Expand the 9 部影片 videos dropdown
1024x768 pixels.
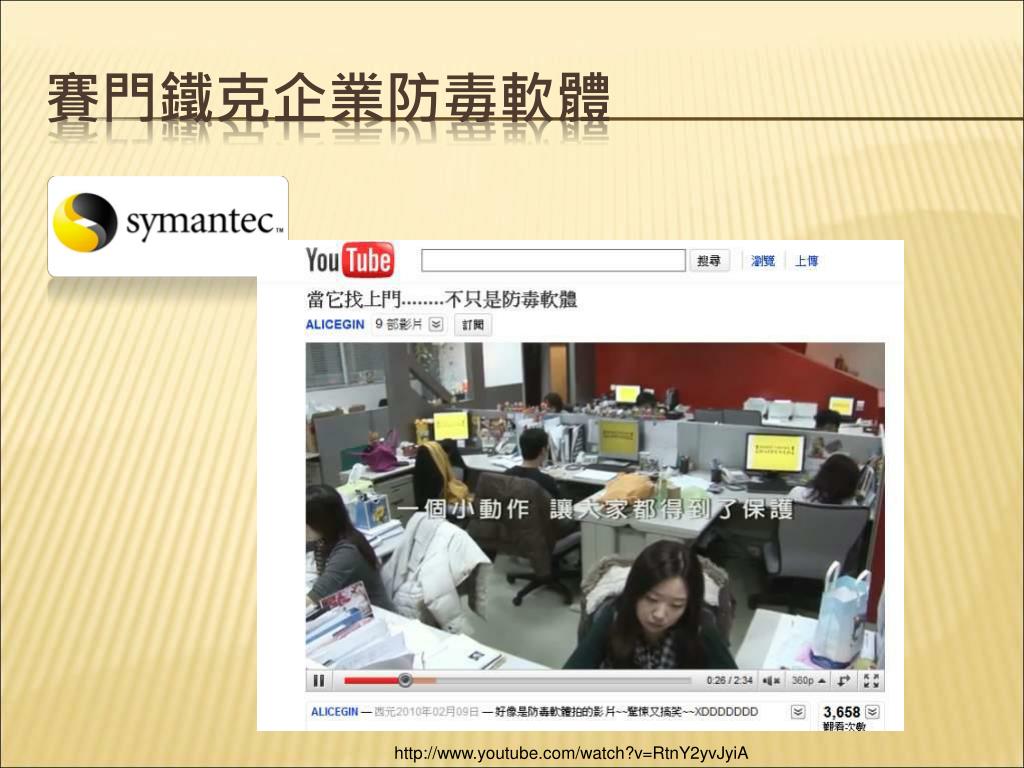[x=437, y=325]
